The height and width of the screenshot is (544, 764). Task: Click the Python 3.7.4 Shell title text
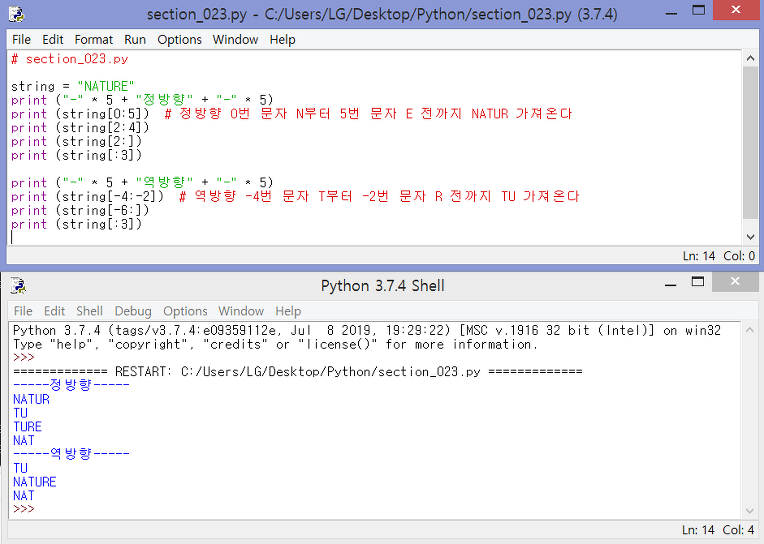coord(382,286)
